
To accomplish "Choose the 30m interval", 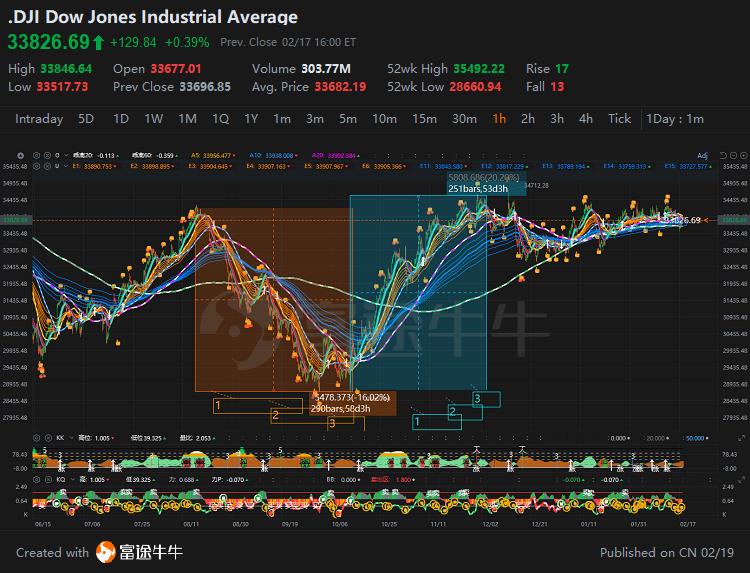I will click(x=464, y=119).
